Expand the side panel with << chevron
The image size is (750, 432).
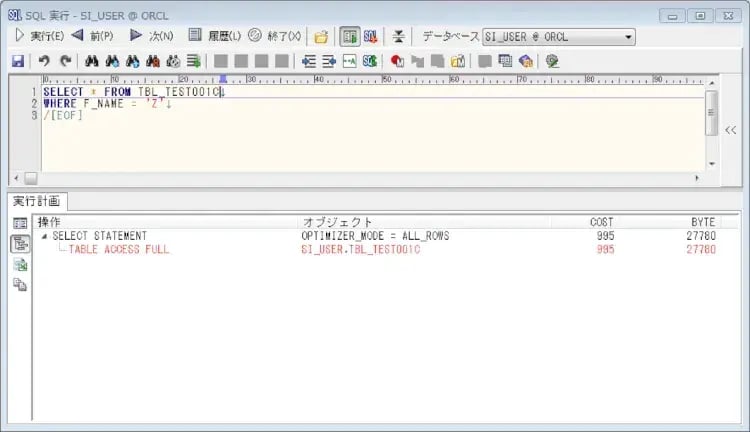point(730,129)
